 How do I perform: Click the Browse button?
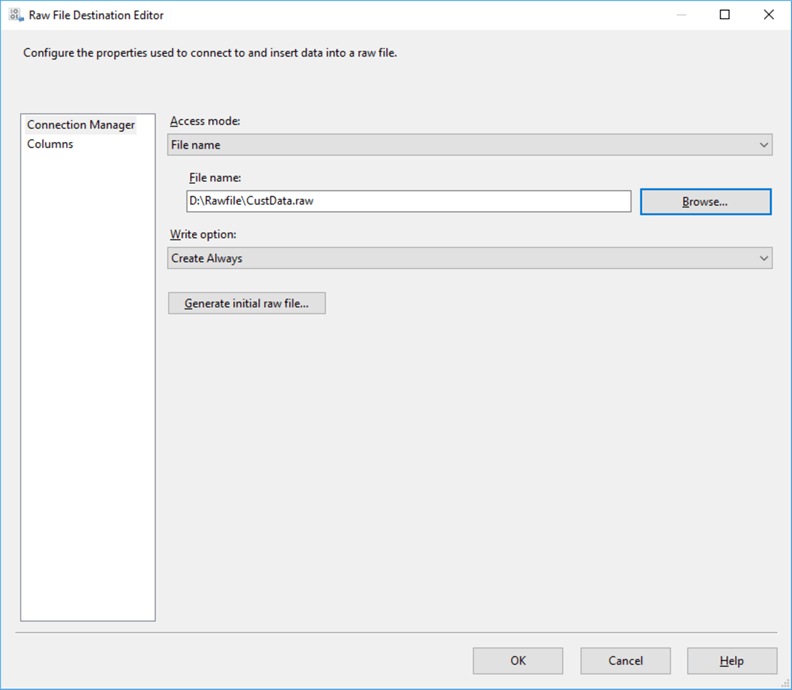coord(706,202)
